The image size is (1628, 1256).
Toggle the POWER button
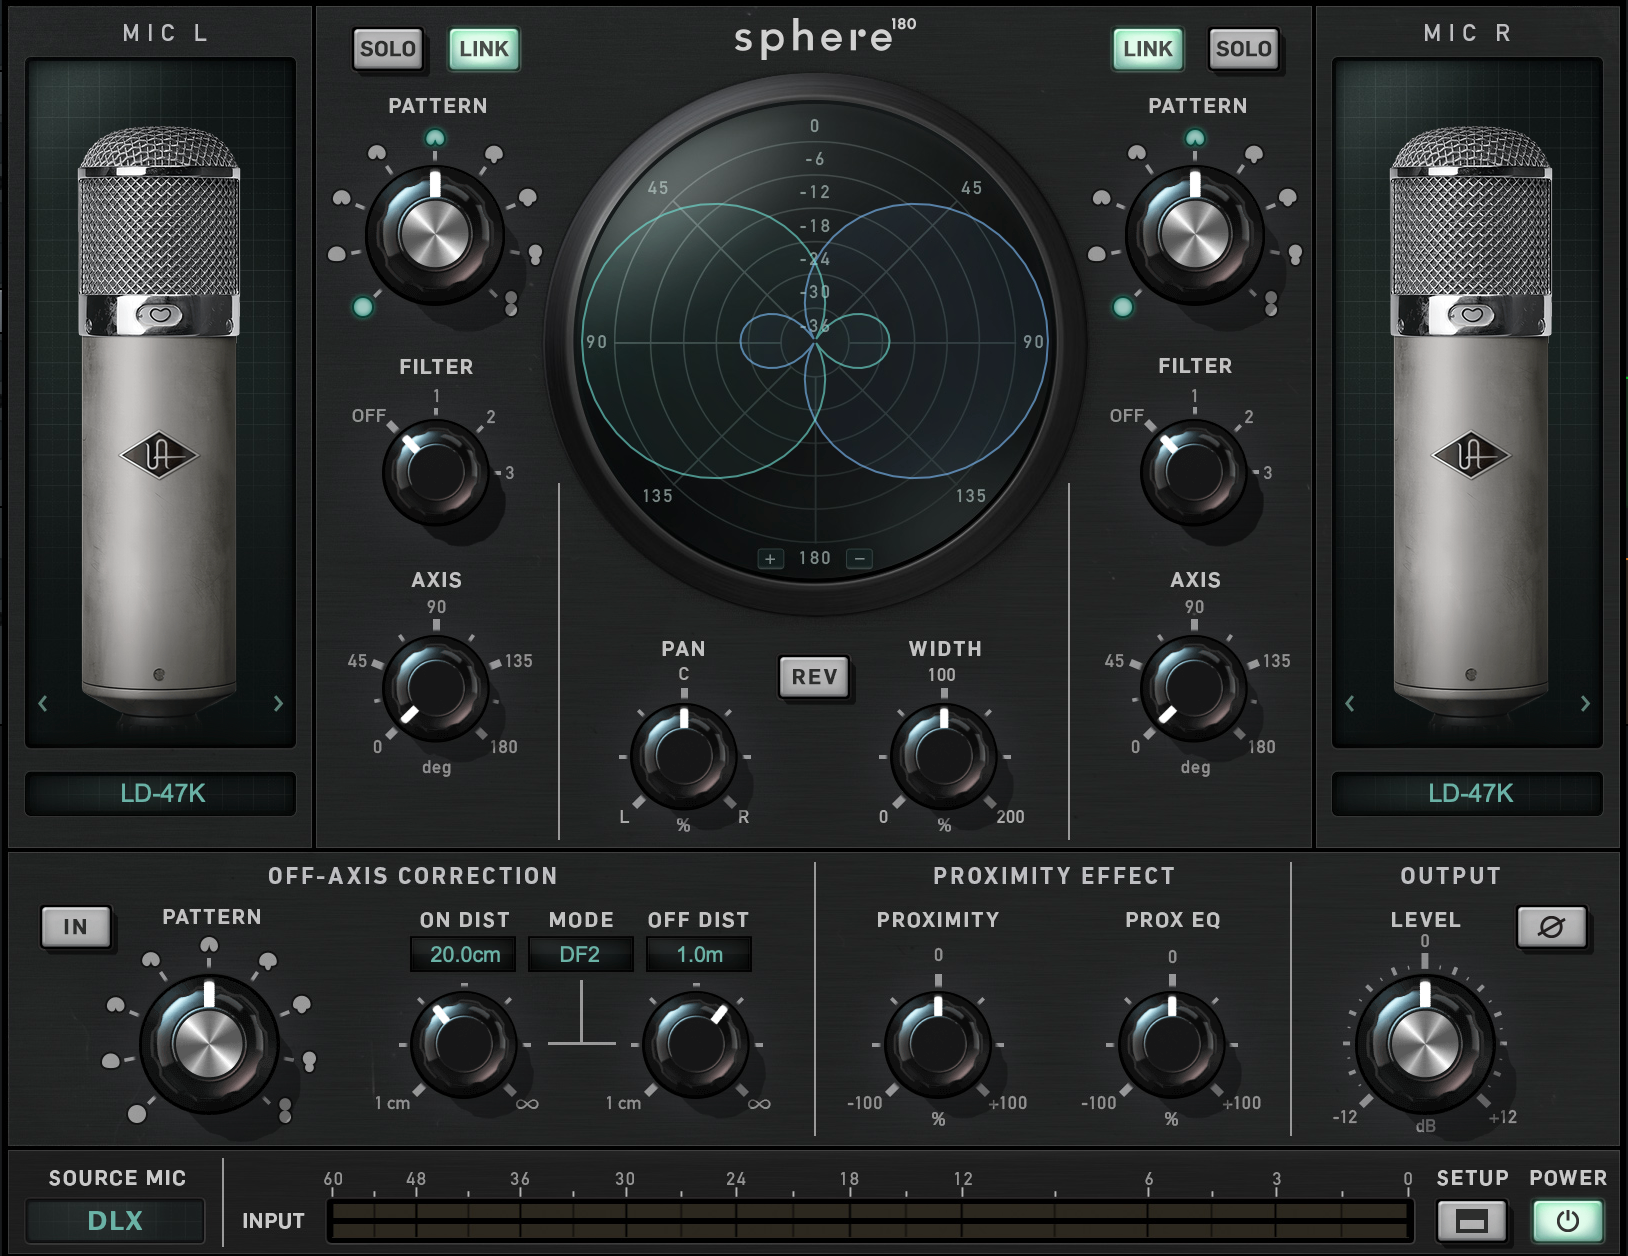[1567, 1221]
